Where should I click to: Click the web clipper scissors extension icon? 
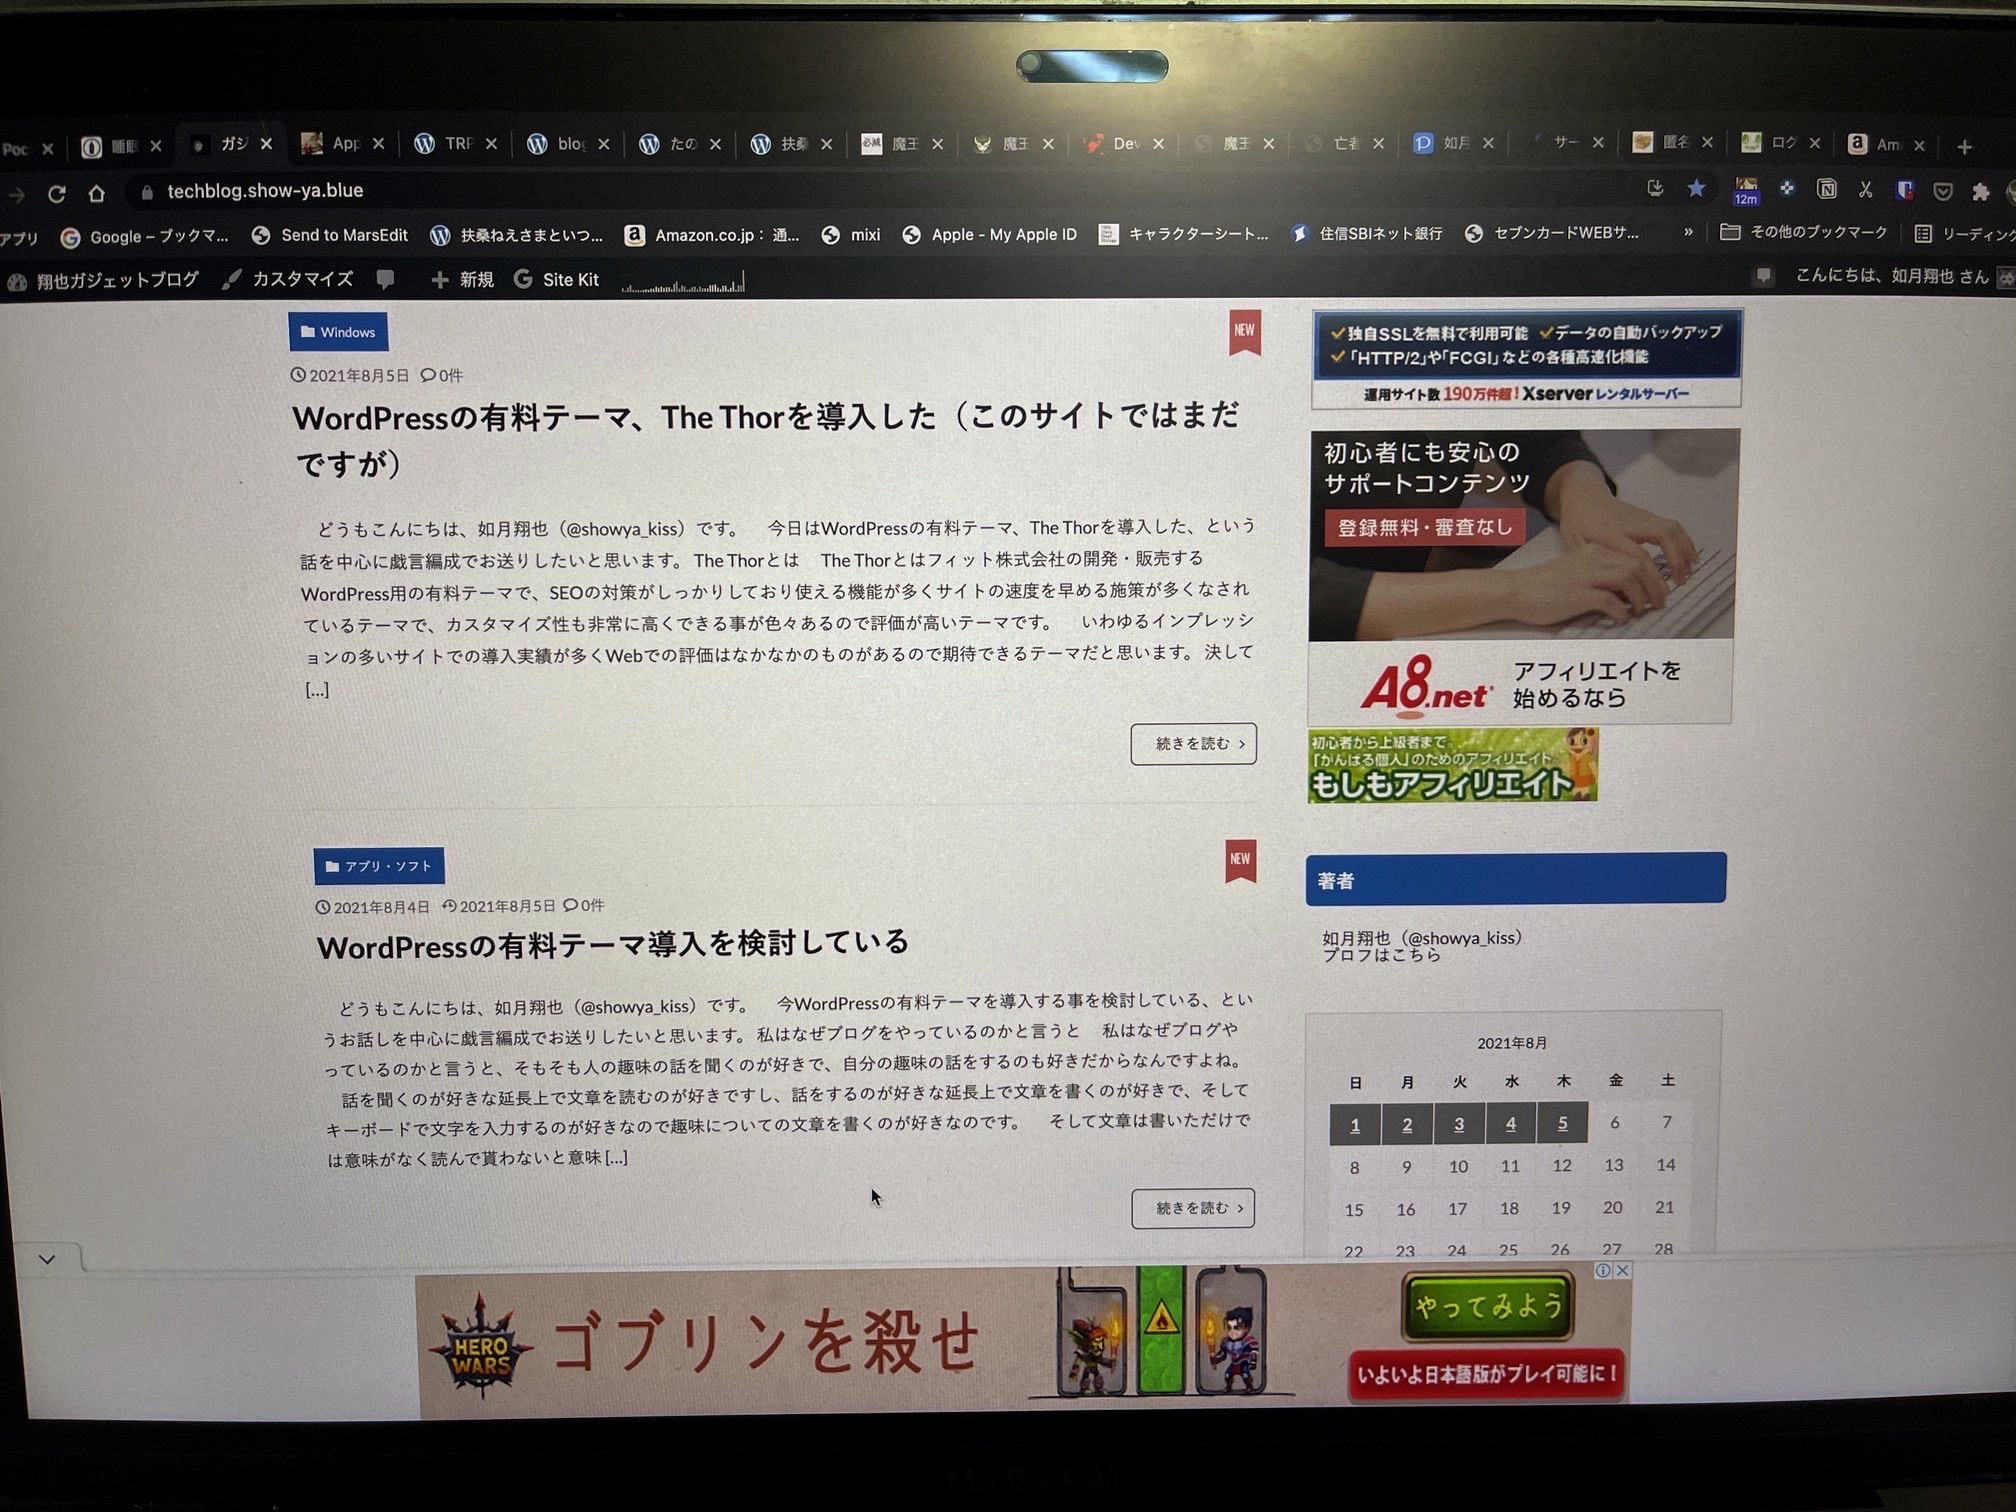coord(1864,189)
